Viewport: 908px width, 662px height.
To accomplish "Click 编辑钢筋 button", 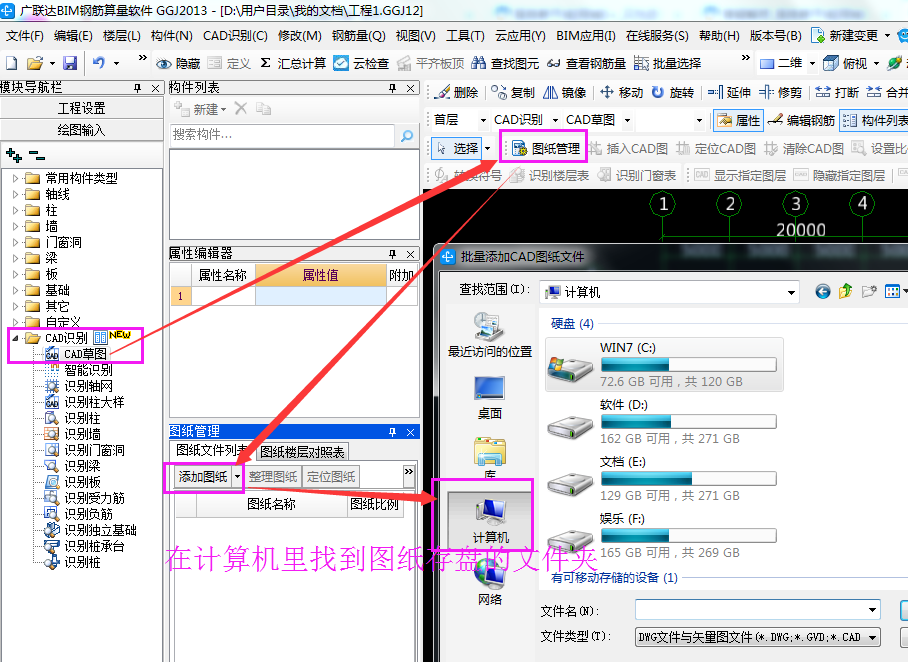I will [801, 120].
